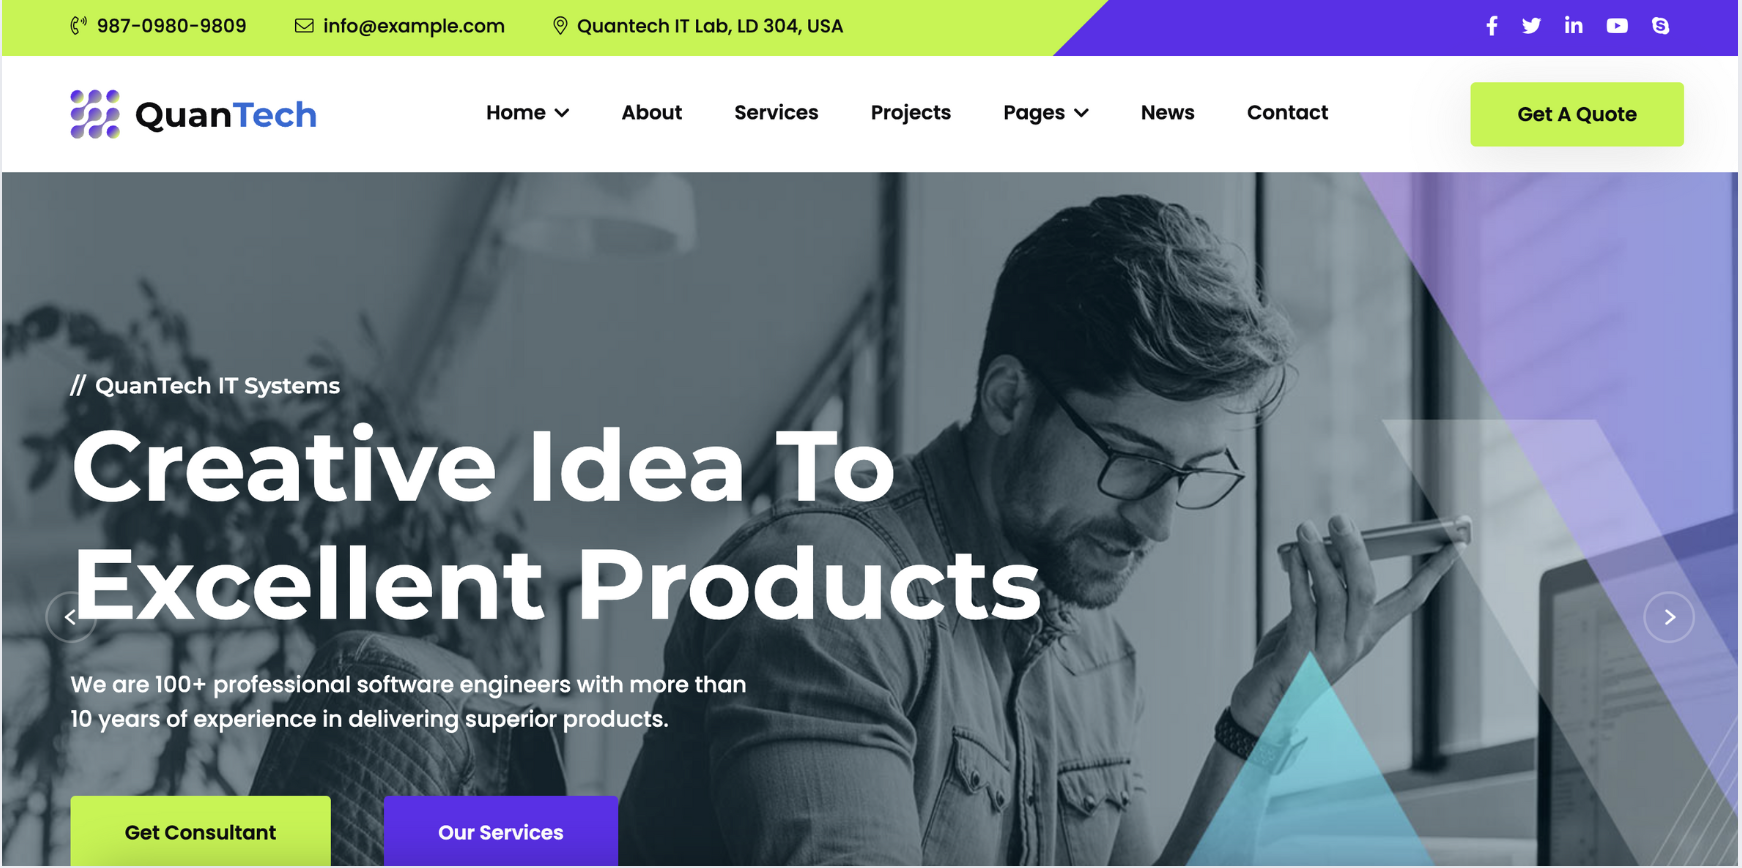The image size is (1742, 868).
Task: Click the info@example.com email link
Action: [414, 26]
